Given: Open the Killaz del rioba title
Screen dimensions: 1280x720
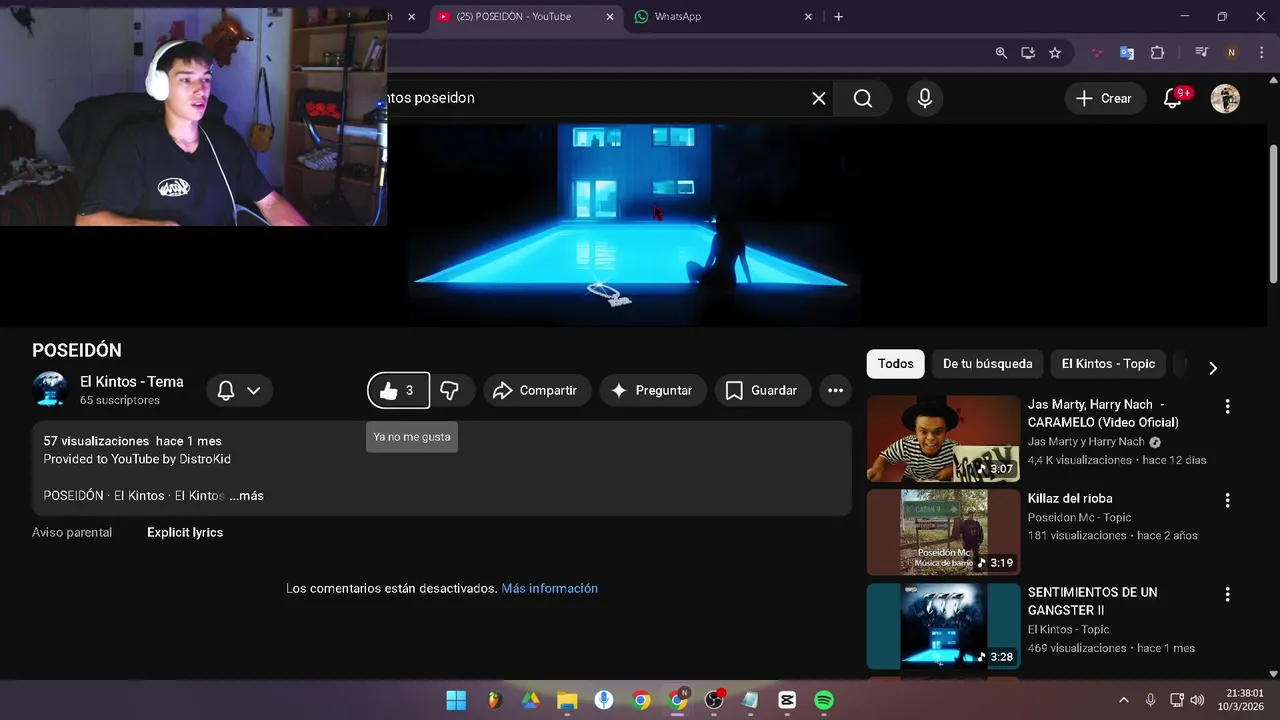Looking at the screenshot, I should pyautogui.click(x=1070, y=498).
